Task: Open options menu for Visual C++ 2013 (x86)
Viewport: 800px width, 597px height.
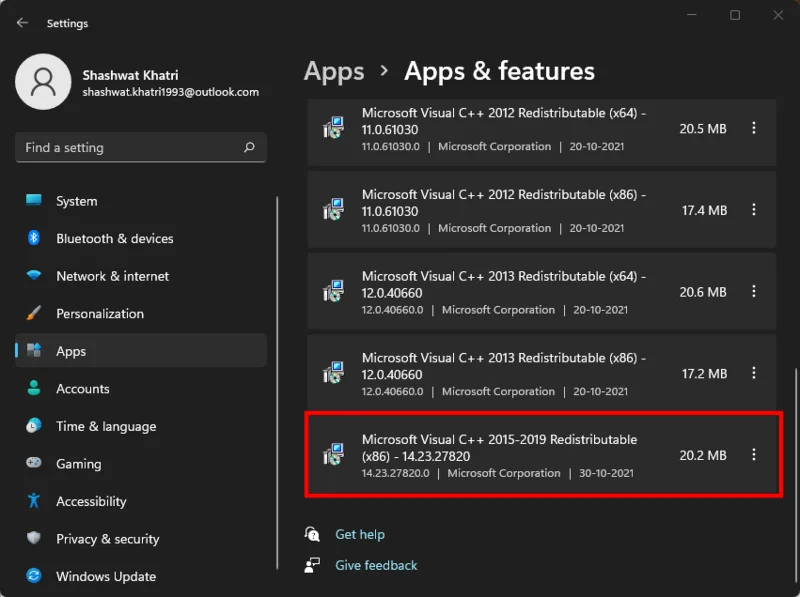Action: (754, 373)
